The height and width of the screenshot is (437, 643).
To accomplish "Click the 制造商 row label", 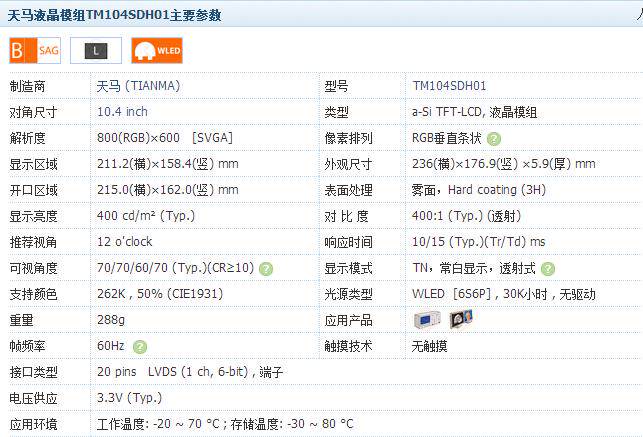I will pyautogui.click(x=27, y=86).
